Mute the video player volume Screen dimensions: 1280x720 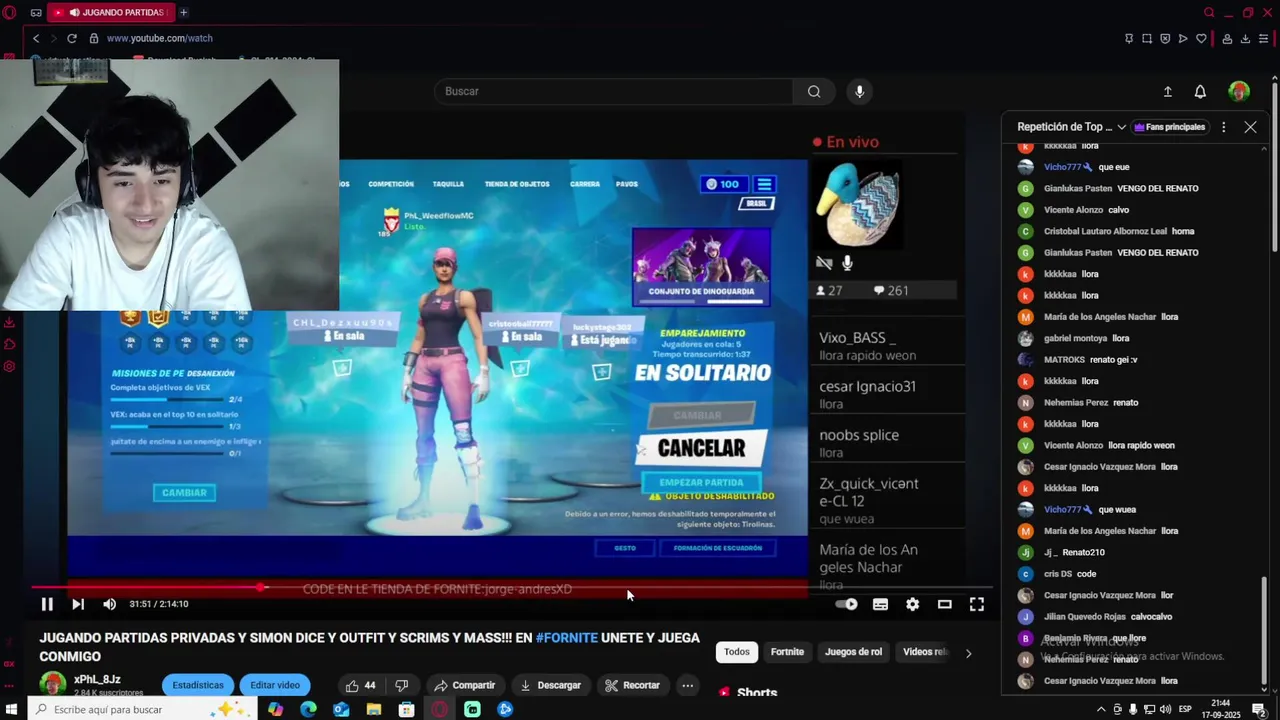pyautogui.click(x=109, y=604)
